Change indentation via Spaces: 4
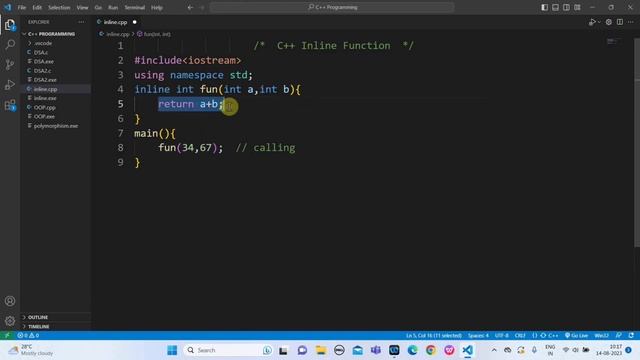The height and width of the screenshot is (360, 640). pos(478,336)
